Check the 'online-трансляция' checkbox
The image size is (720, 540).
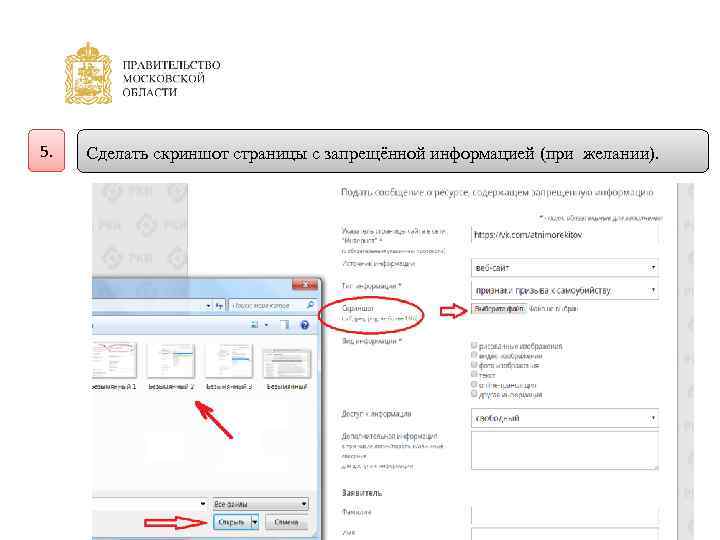[x=474, y=384]
